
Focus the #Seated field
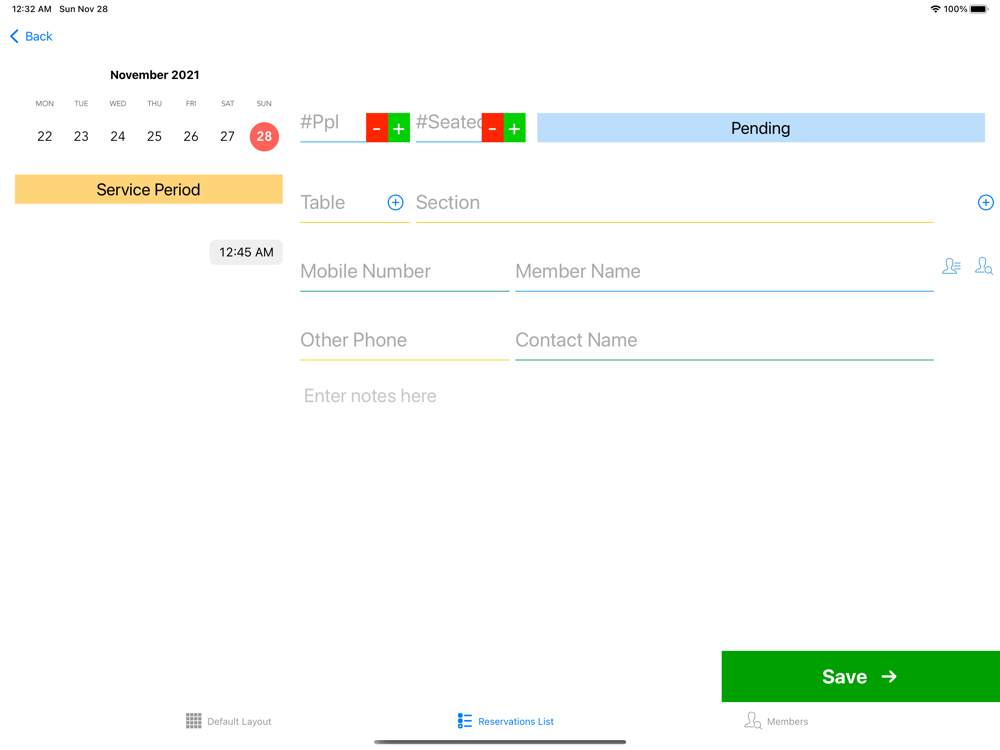click(x=448, y=126)
